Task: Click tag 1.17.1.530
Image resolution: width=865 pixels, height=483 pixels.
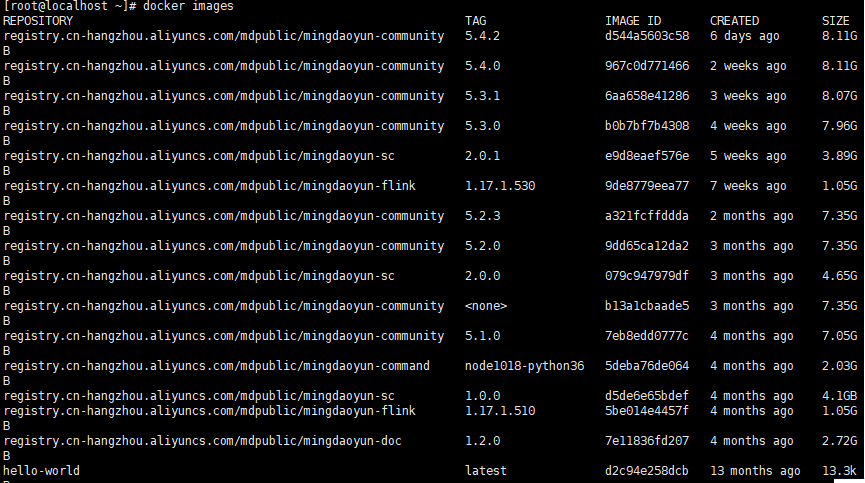Action: [x=500, y=186]
